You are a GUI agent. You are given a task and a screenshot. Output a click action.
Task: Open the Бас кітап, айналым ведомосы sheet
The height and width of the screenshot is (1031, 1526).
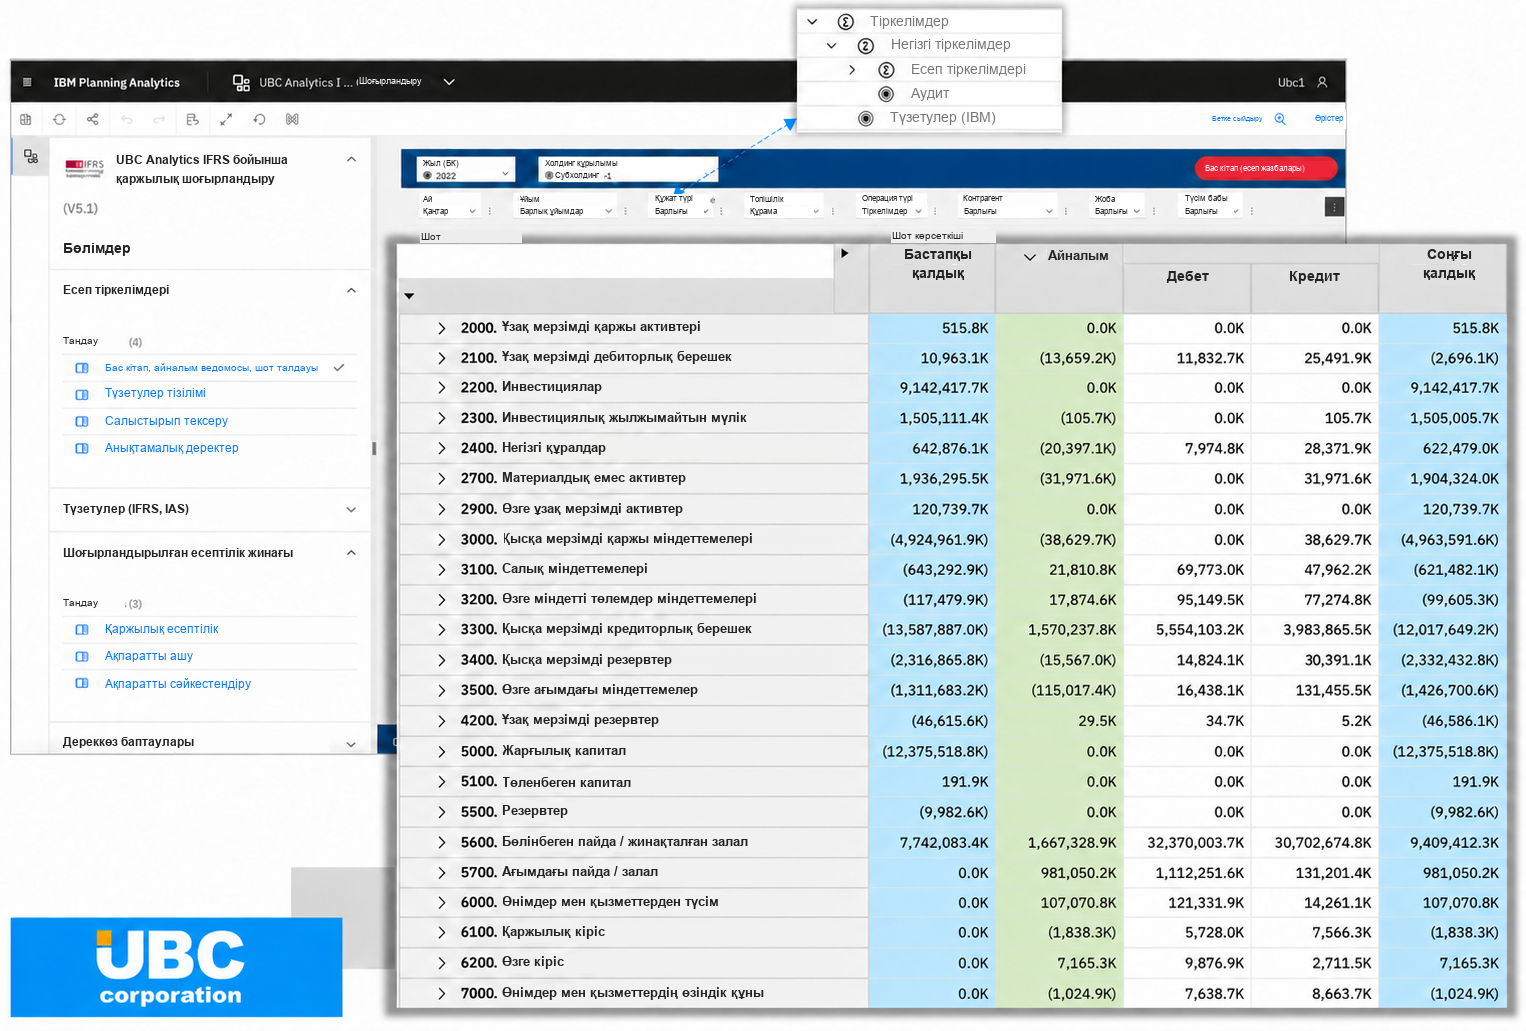[x=211, y=367]
